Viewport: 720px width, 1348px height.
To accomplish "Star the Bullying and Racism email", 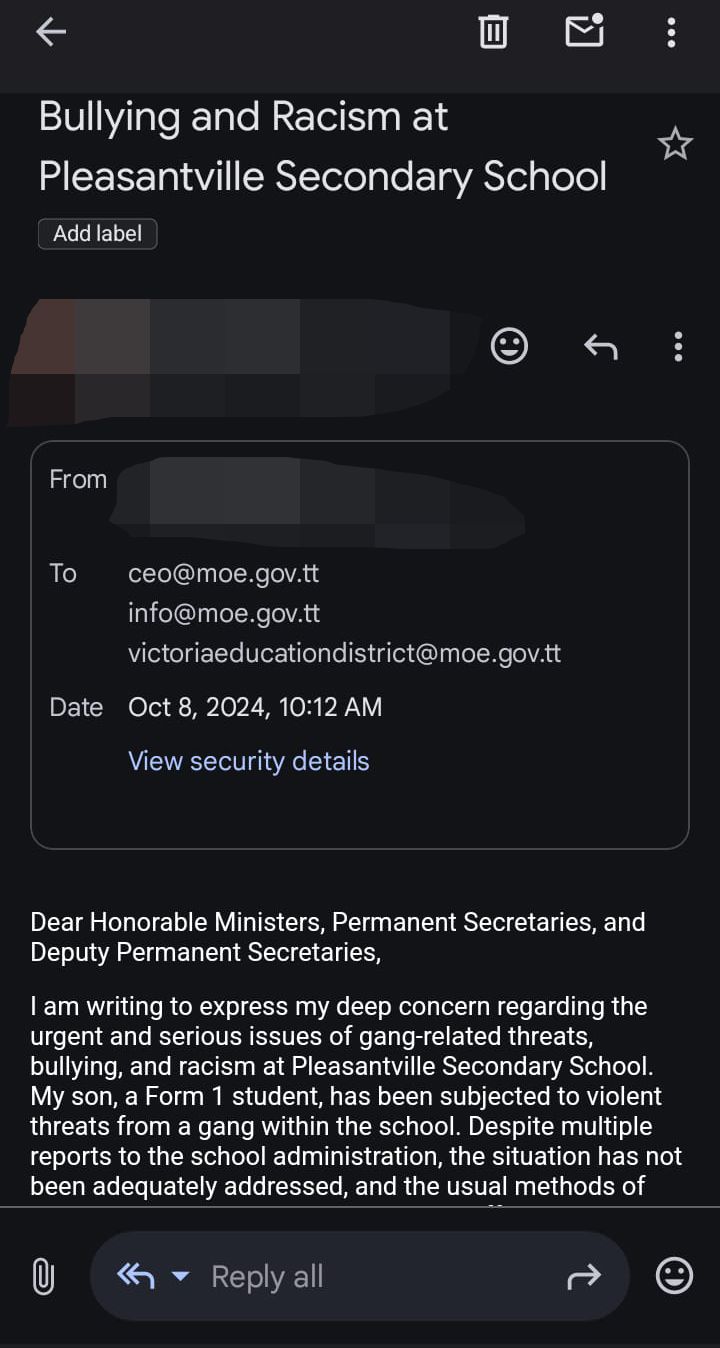I will (675, 145).
